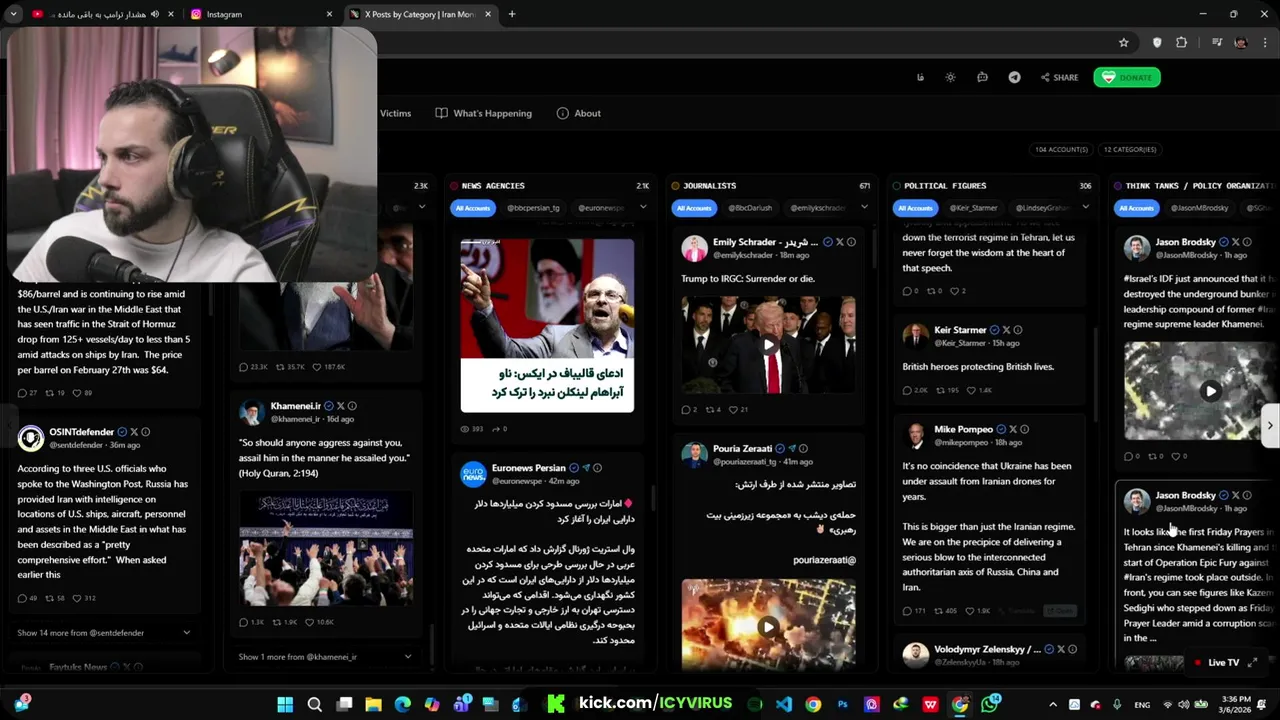Screen dimensions: 1280x720
Task: Expand News Agencies account filter chevron
Action: 643,207
